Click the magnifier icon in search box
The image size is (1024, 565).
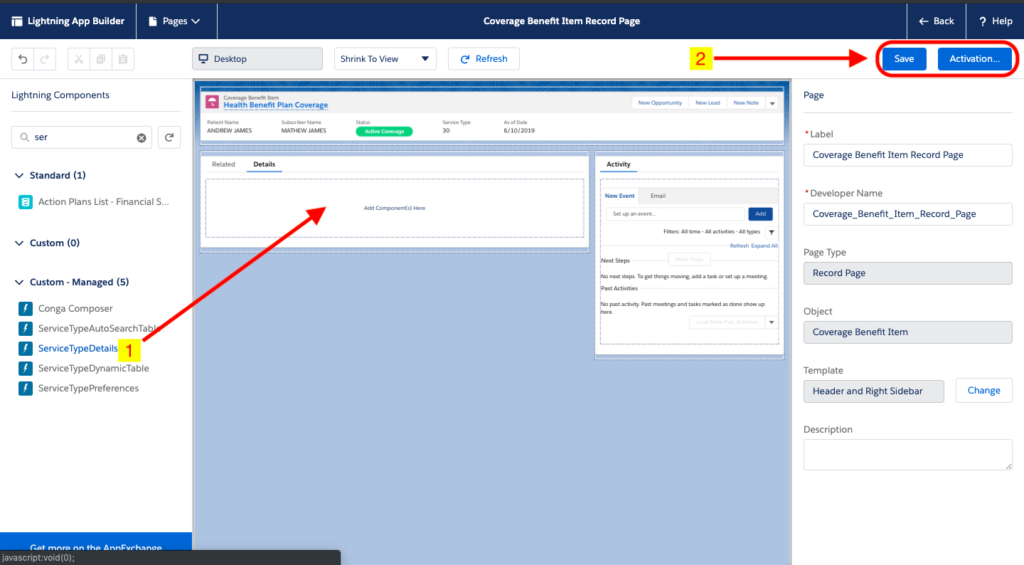[x=24, y=137]
